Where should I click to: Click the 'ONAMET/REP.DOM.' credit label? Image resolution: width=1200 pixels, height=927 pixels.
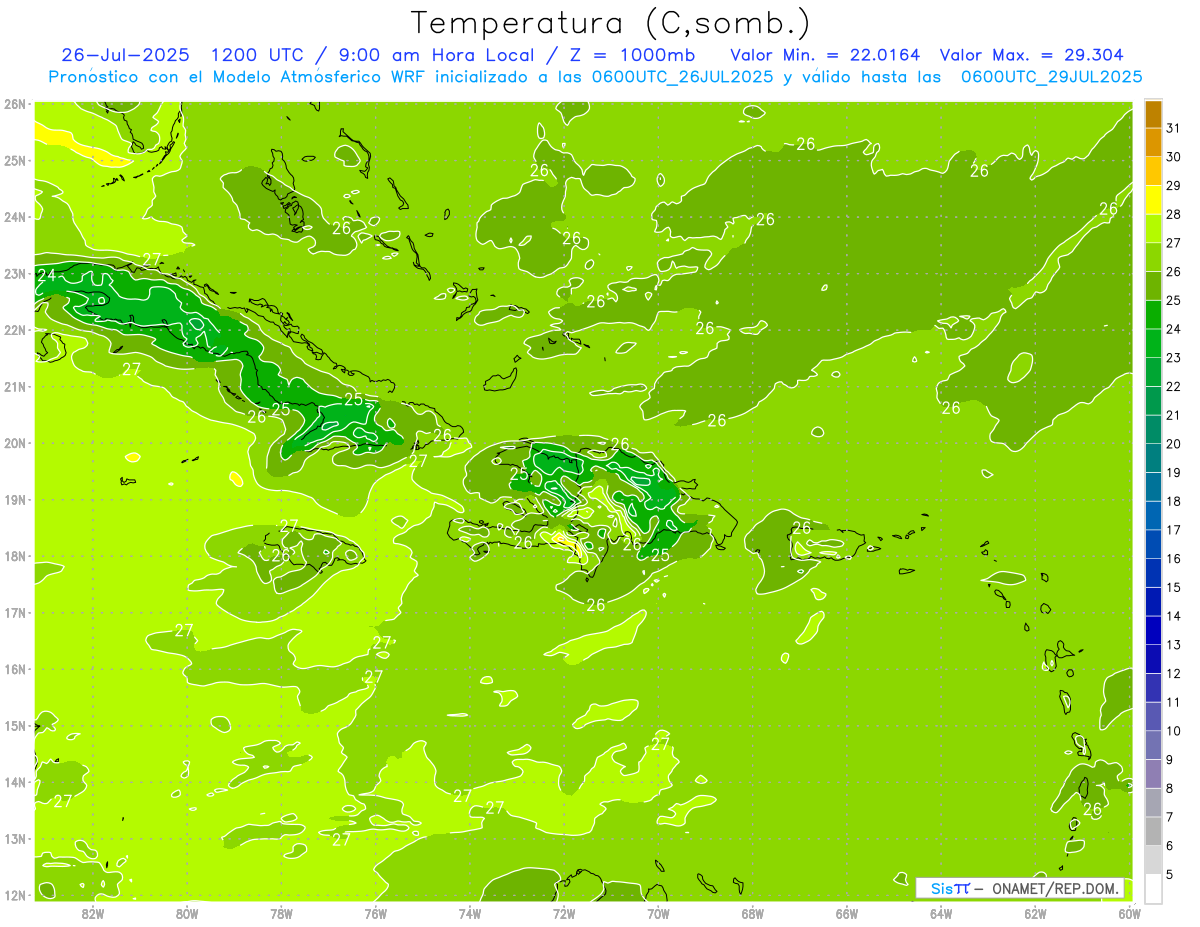pyautogui.click(x=1055, y=888)
